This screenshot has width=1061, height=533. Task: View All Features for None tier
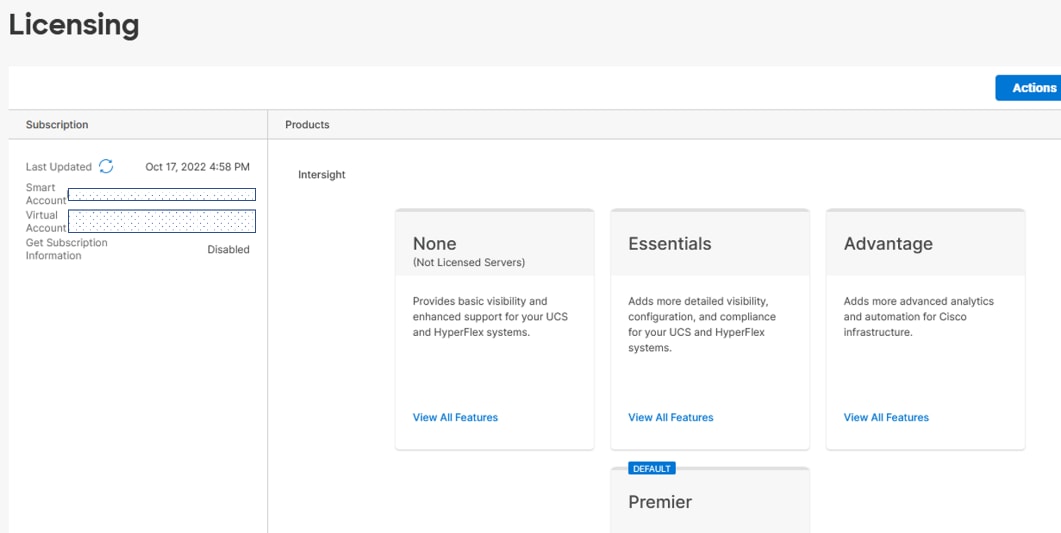point(455,417)
